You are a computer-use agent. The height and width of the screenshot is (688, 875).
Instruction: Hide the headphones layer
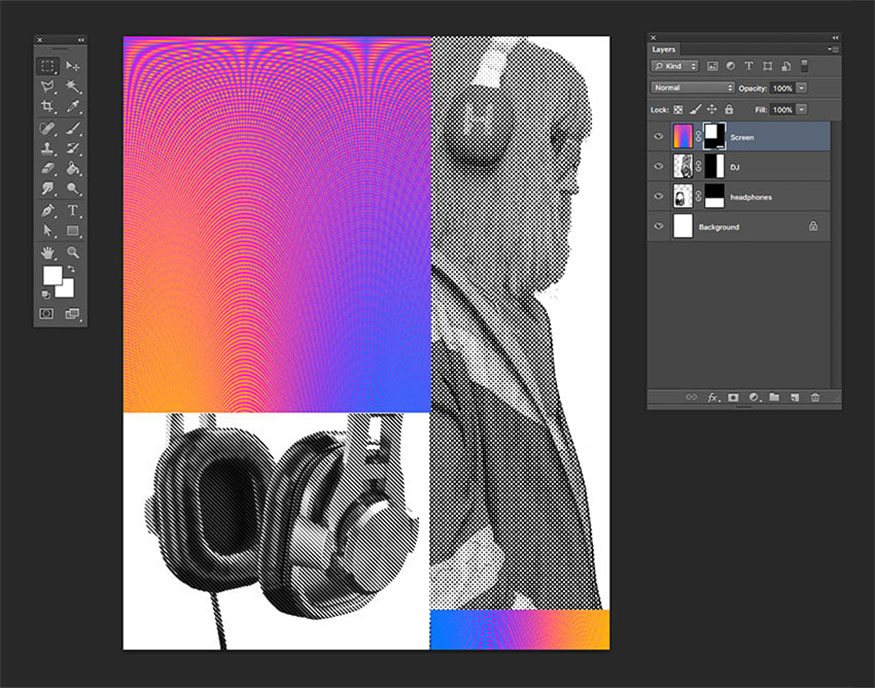click(x=658, y=196)
